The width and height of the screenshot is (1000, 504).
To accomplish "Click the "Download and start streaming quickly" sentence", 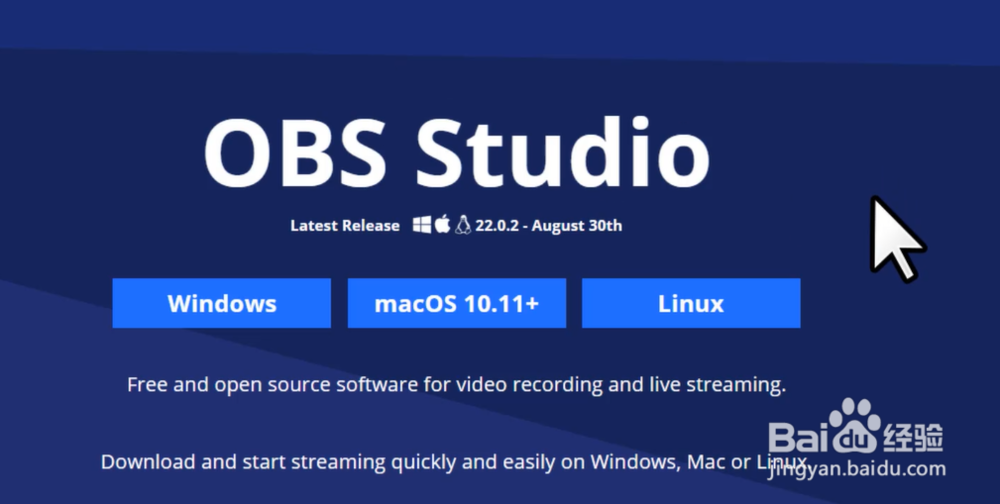I will pyautogui.click(x=455, y=461).
